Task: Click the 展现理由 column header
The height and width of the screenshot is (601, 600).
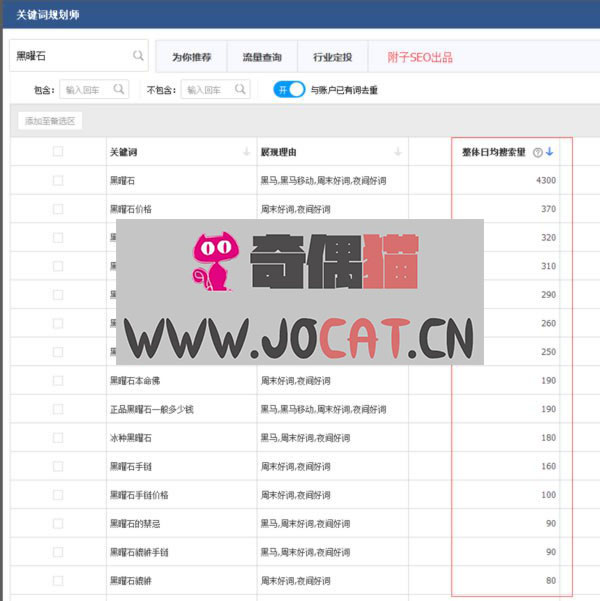Action: [278, 152]
